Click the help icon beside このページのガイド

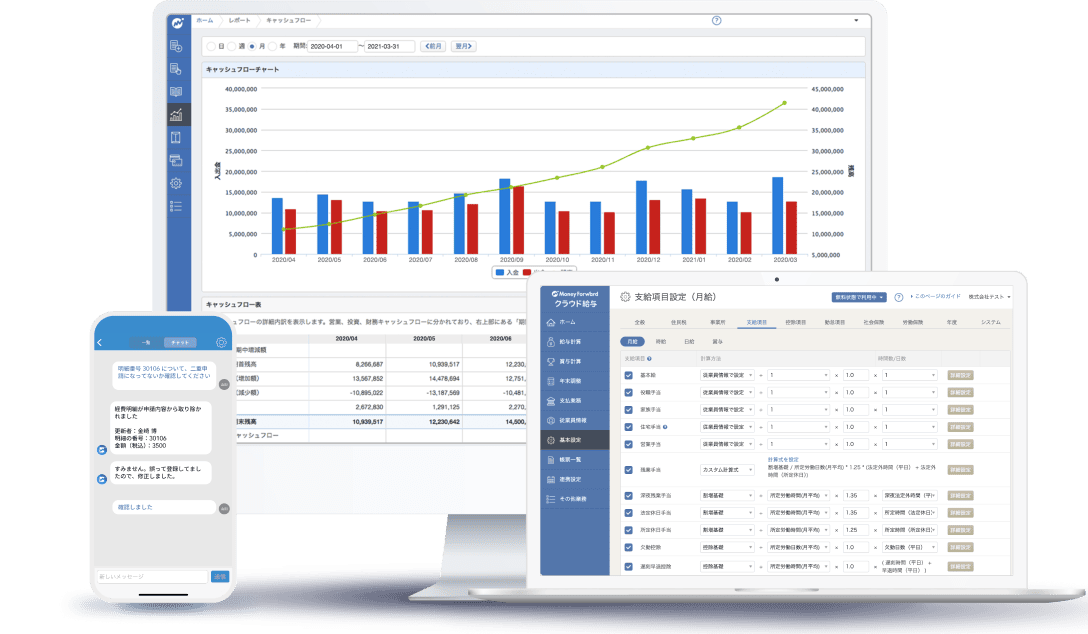click(899, 297)
